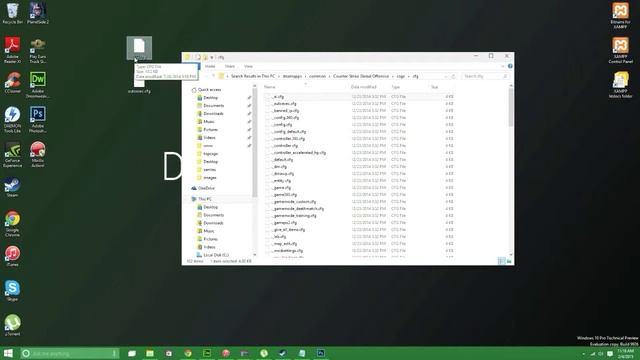Open the Quick Access Toolbar customize dropdown
Image resolution: width=640 pixels, height=360 pixels.
[212, 58]
